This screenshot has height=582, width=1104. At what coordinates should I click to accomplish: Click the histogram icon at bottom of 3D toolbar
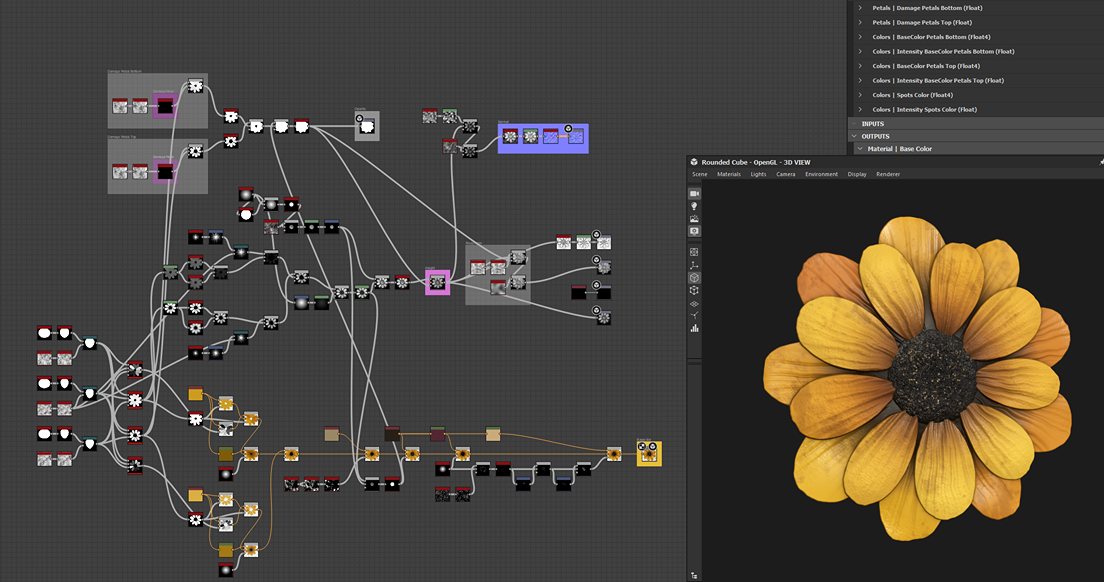(x=694, y=330)
